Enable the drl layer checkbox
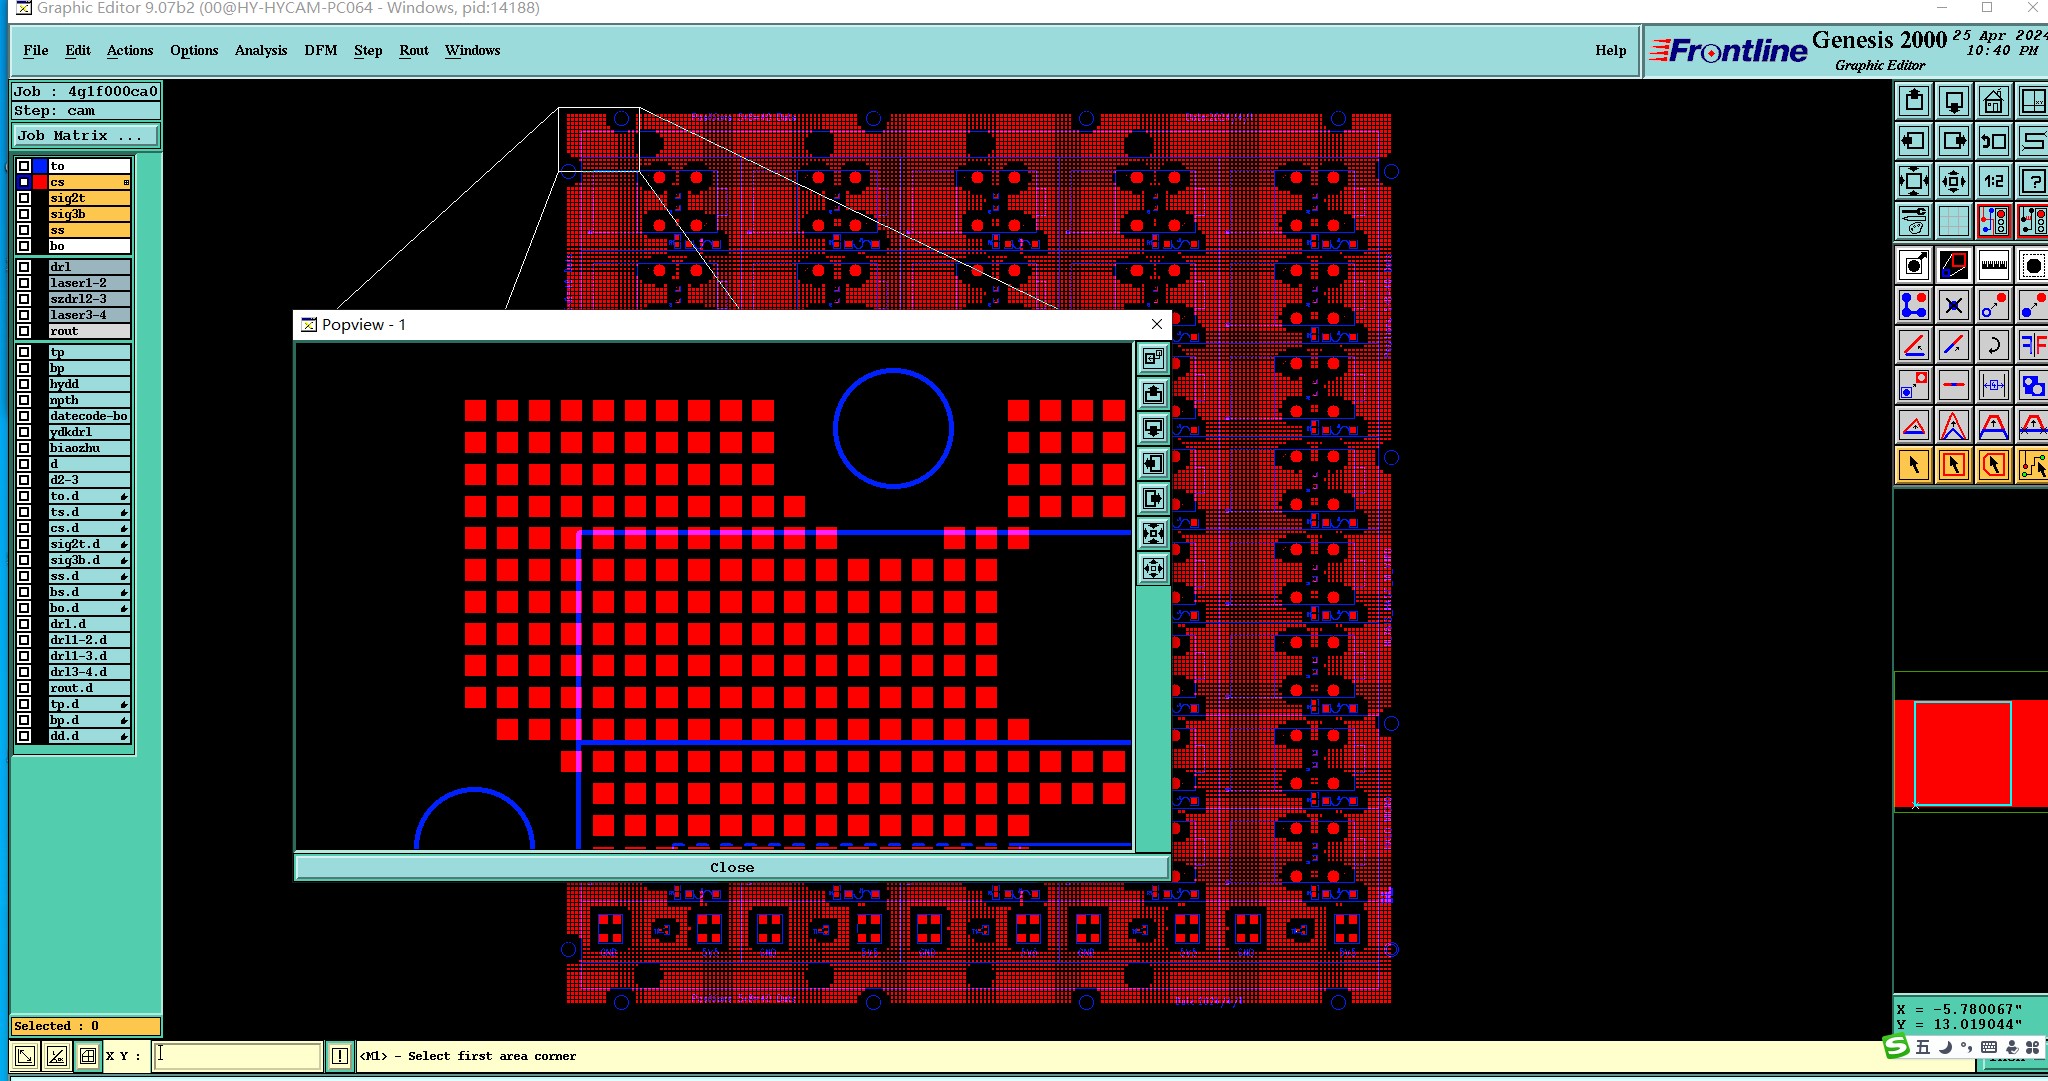2048x1081 pixels. click(24, 267)
